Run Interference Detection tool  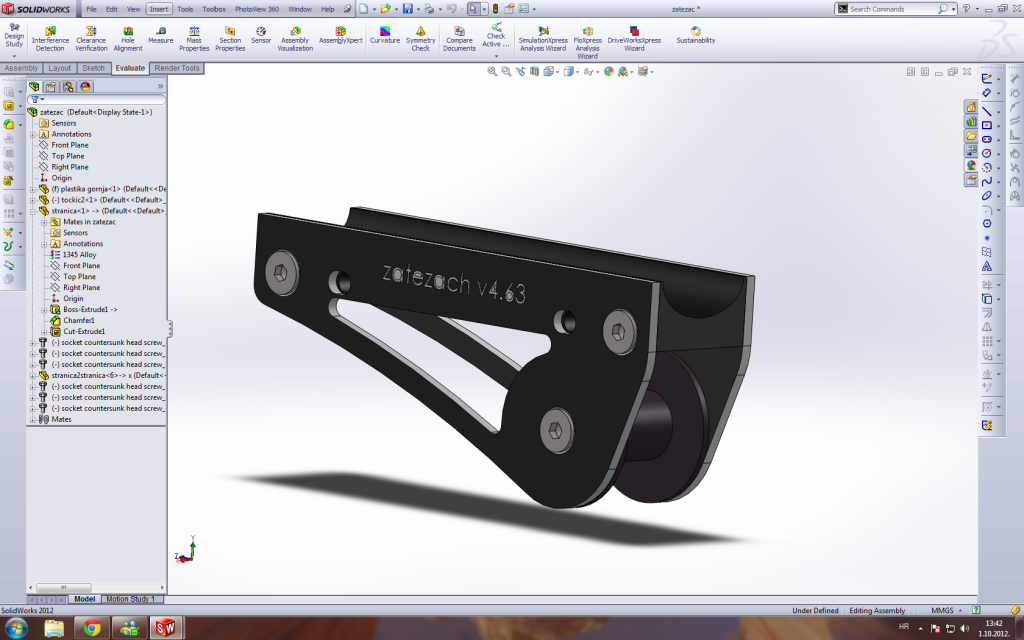pyautogui.click(x=50, y=39)
